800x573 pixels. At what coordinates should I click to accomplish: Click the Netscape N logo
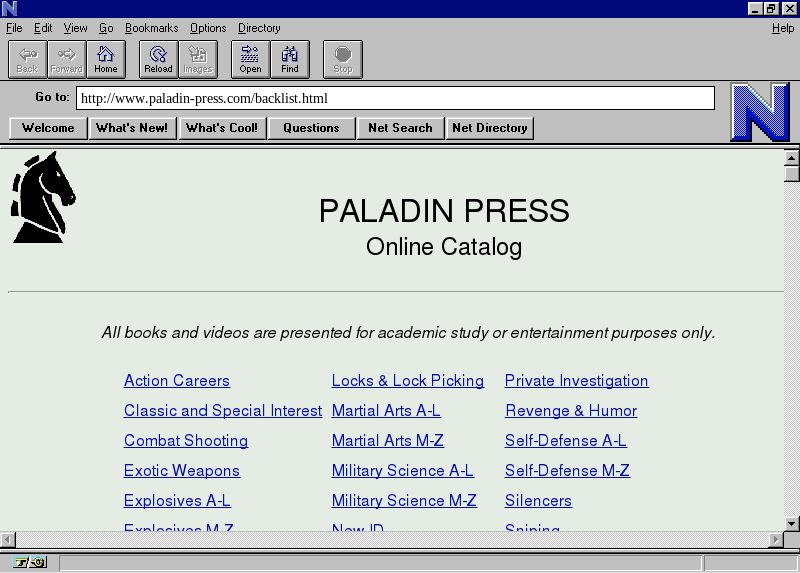coord(759,112)
